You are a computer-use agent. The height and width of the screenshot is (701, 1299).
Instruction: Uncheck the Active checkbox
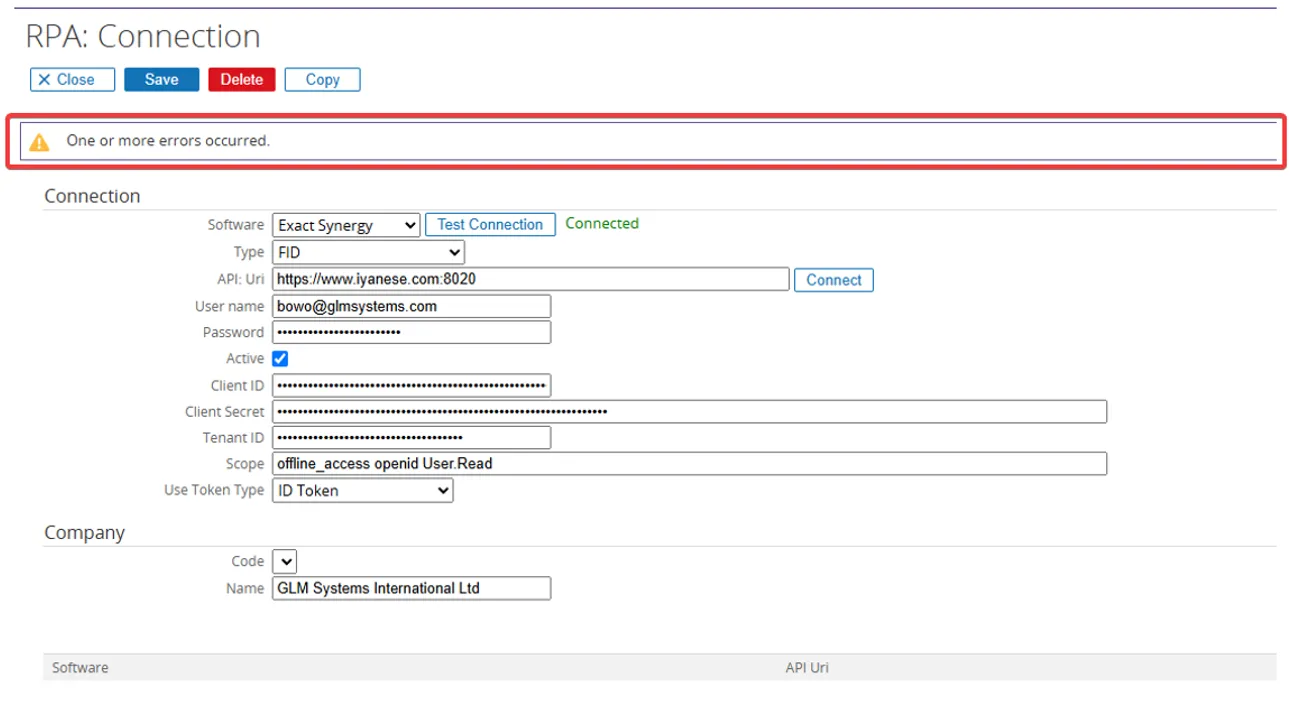click(281, 359)
